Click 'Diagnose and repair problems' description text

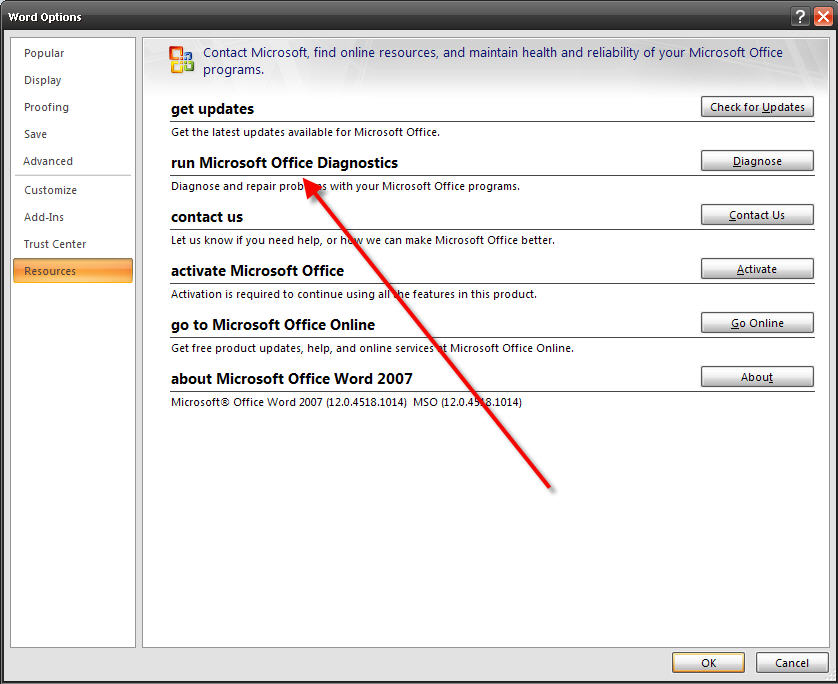[x=345, y=186]
